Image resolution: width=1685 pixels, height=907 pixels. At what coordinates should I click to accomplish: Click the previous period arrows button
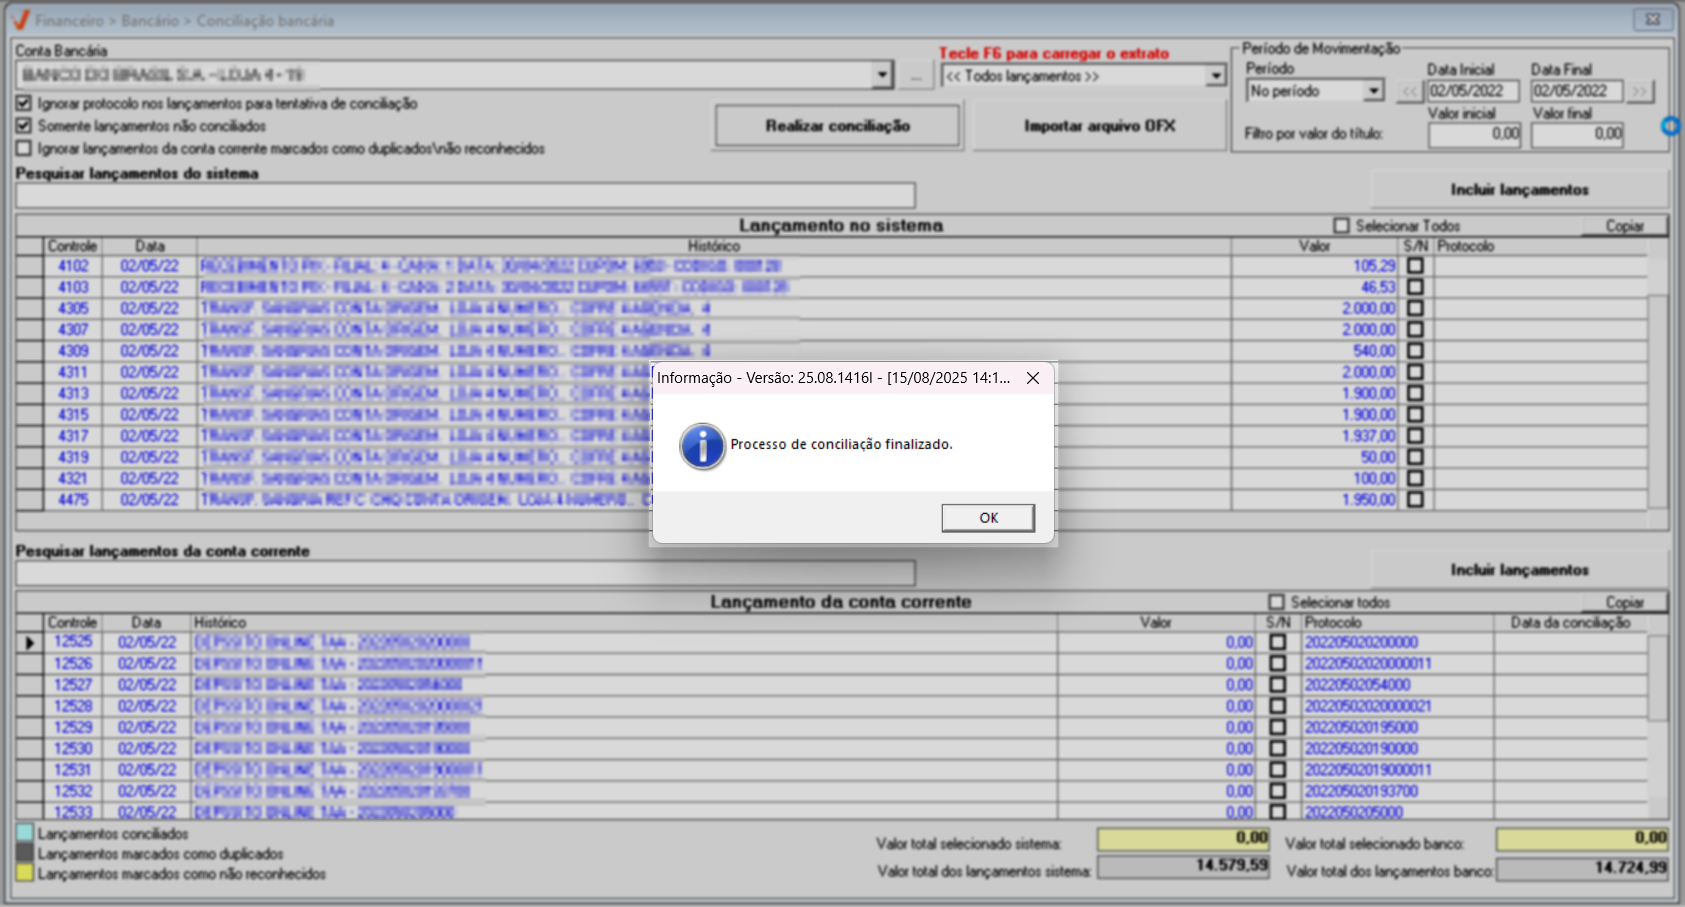(1410, 91)
